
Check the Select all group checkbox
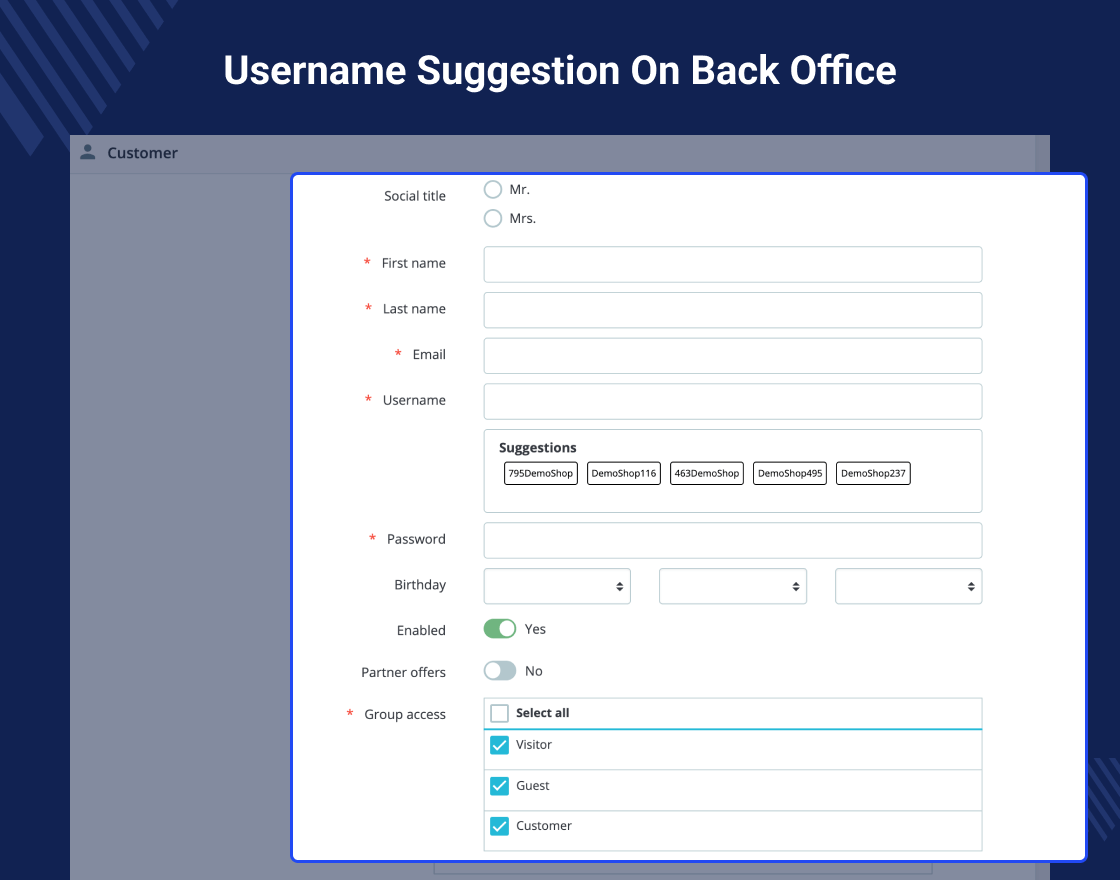click(x=499, y=713)
